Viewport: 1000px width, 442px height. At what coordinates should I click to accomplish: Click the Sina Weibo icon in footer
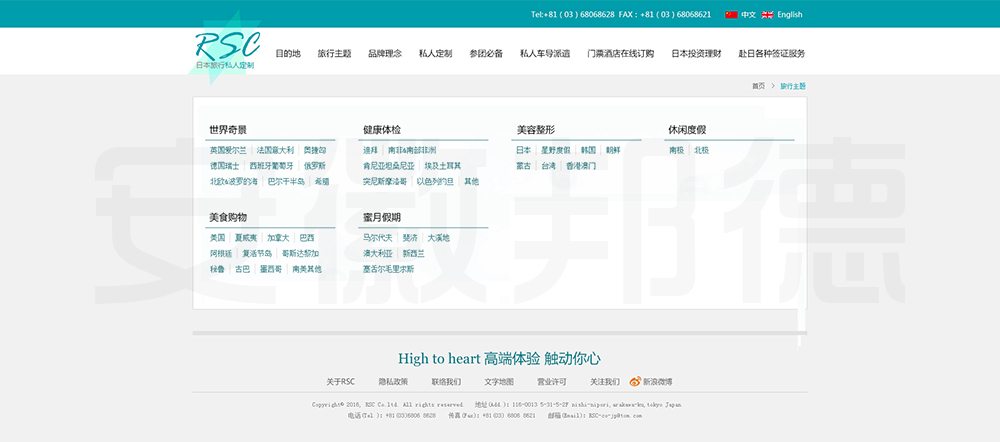pyautogui.click(x=635, y=381)
